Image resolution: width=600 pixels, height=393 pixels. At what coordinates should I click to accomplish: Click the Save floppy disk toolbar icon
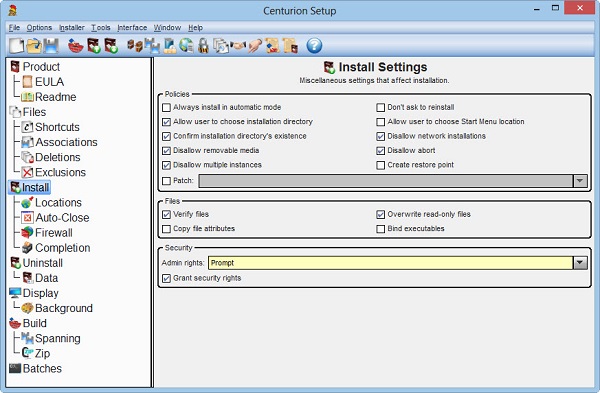click(x=51, y=46)
